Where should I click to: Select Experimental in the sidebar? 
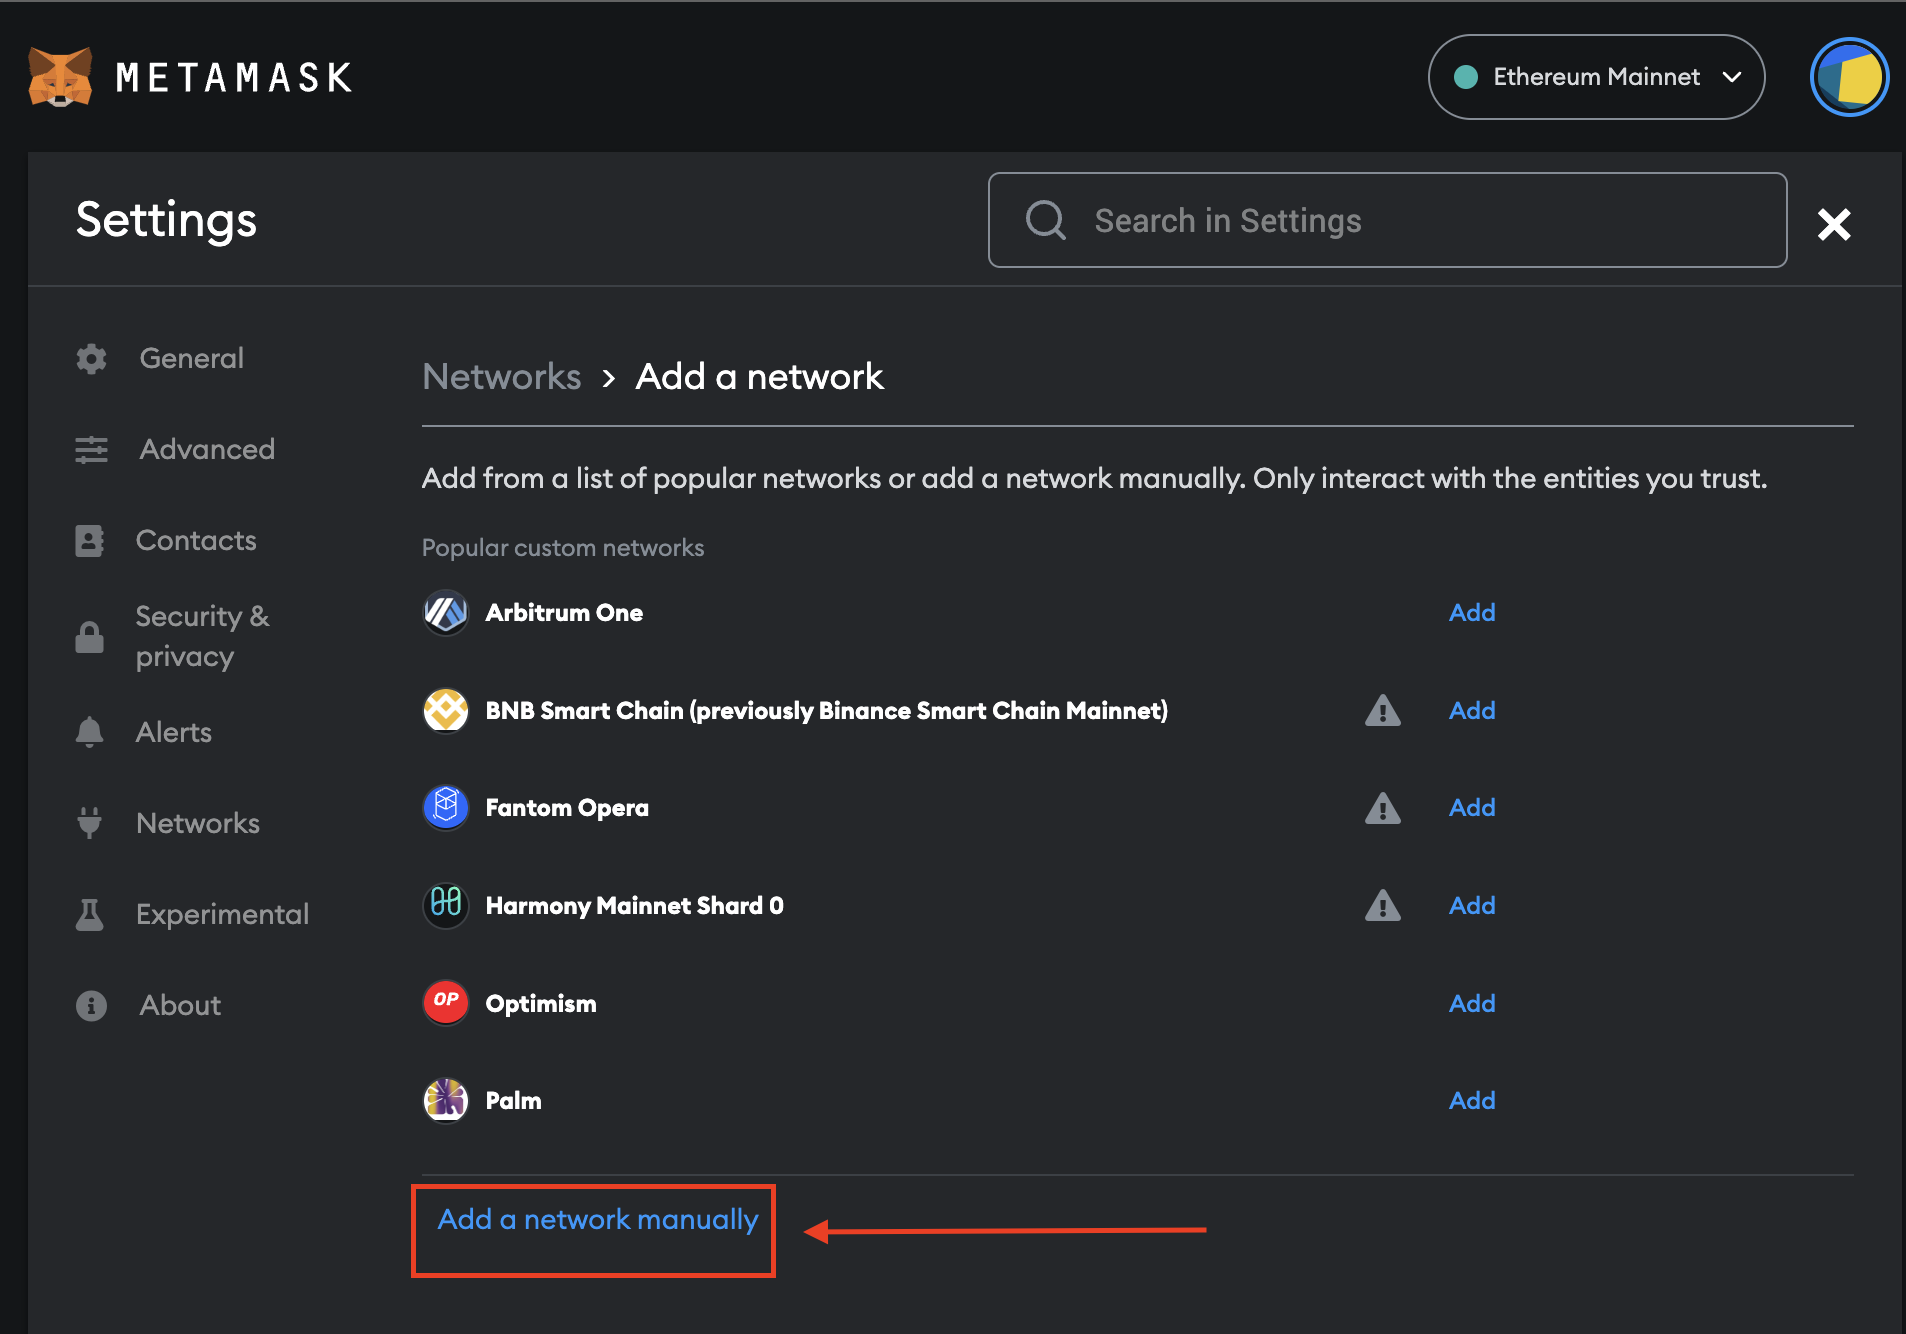coord(222,914)
